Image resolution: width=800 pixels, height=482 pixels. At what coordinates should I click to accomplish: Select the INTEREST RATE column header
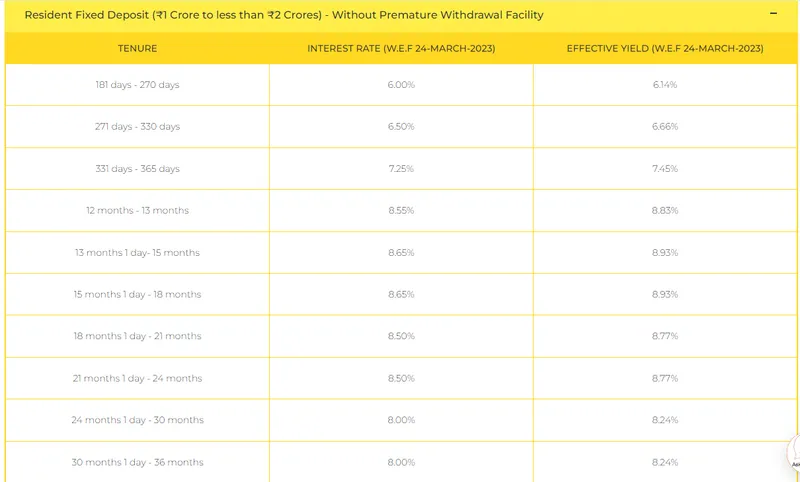(401, 48)
